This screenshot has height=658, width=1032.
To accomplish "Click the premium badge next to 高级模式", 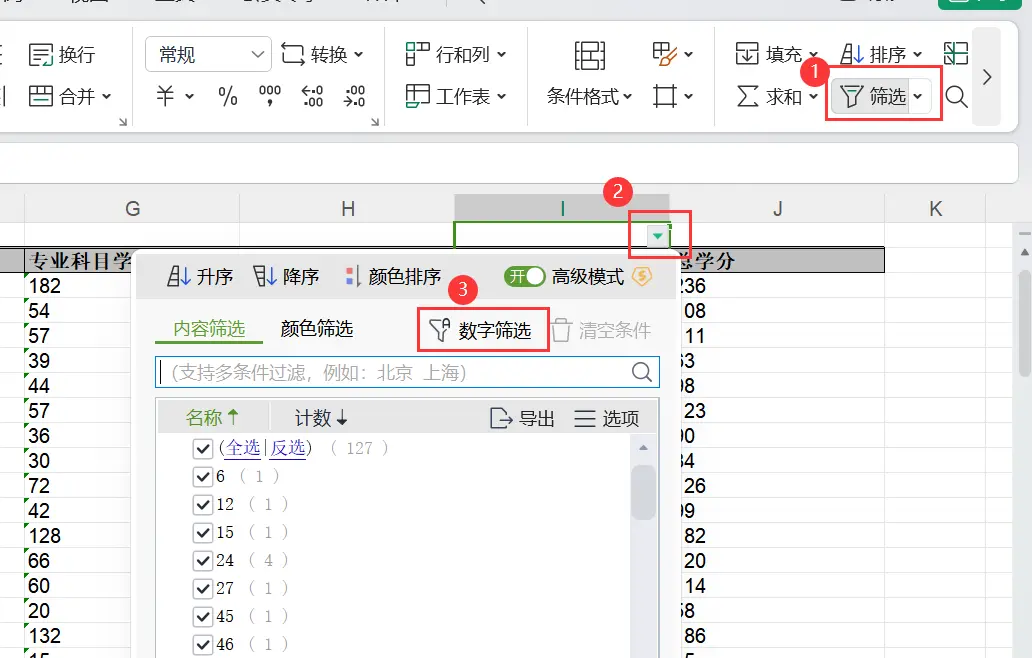I will point(642,276).
